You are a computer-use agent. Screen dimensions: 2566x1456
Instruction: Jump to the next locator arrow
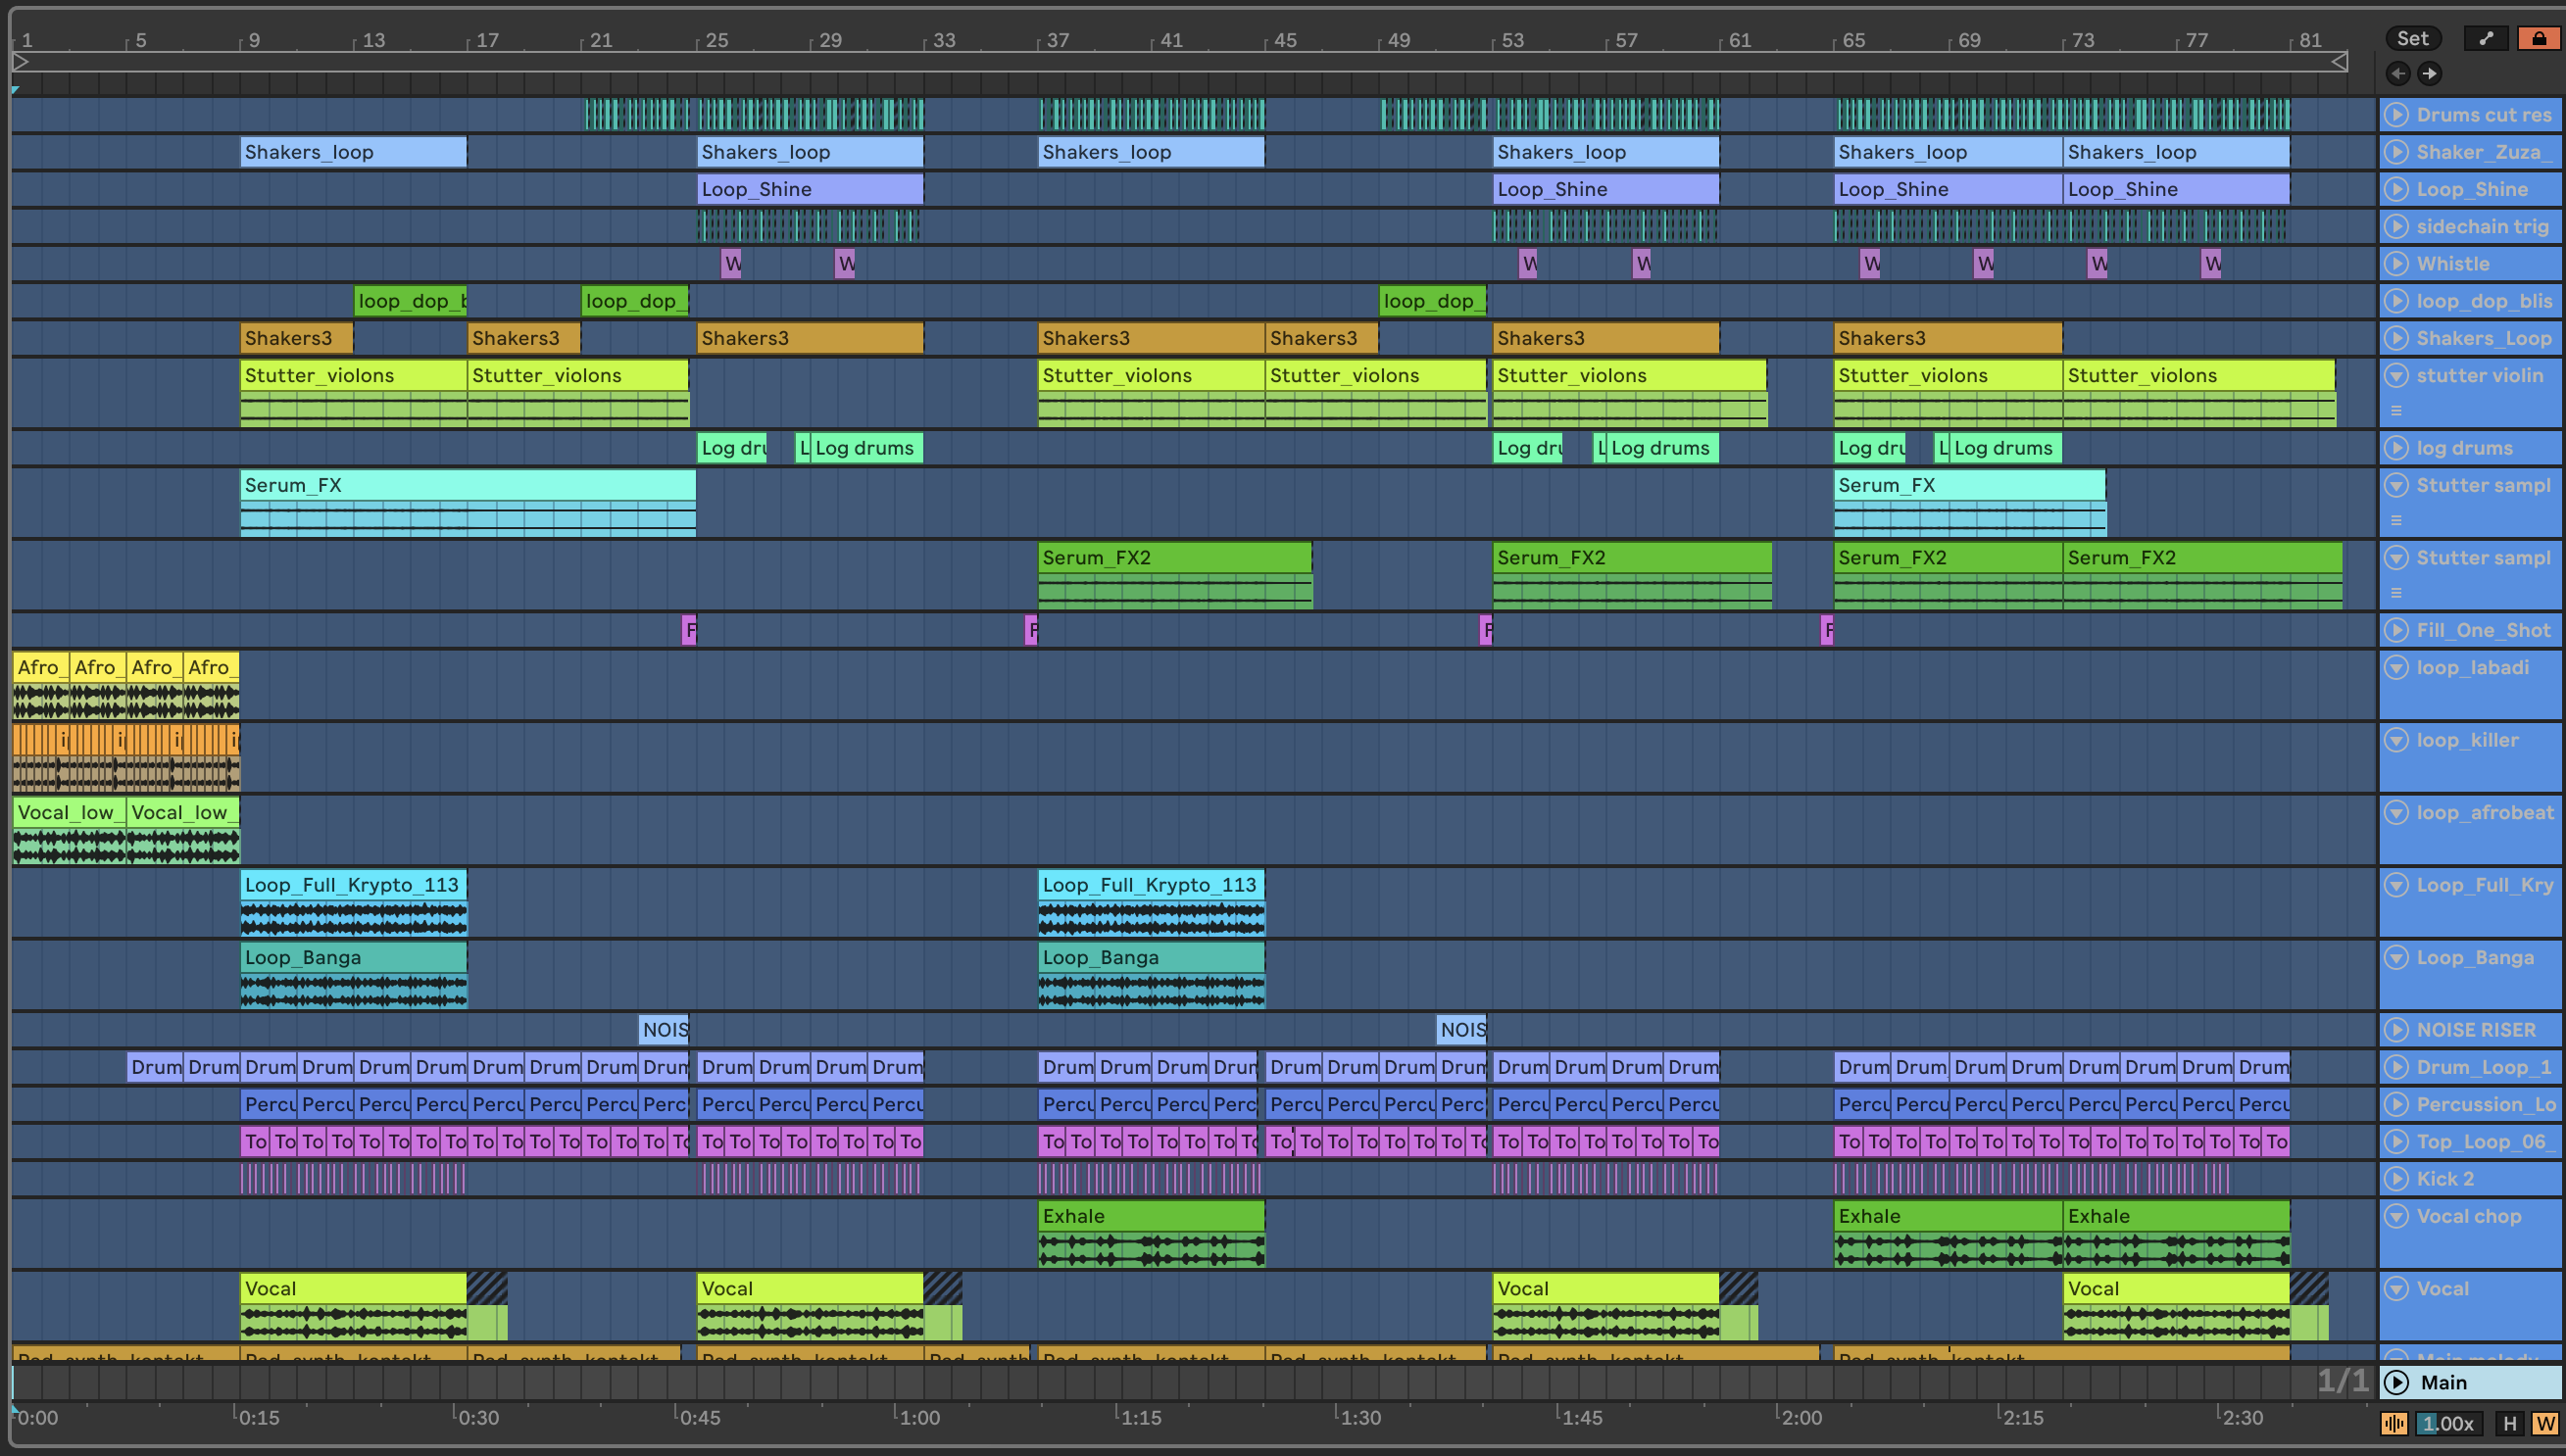coord(2429,73)
